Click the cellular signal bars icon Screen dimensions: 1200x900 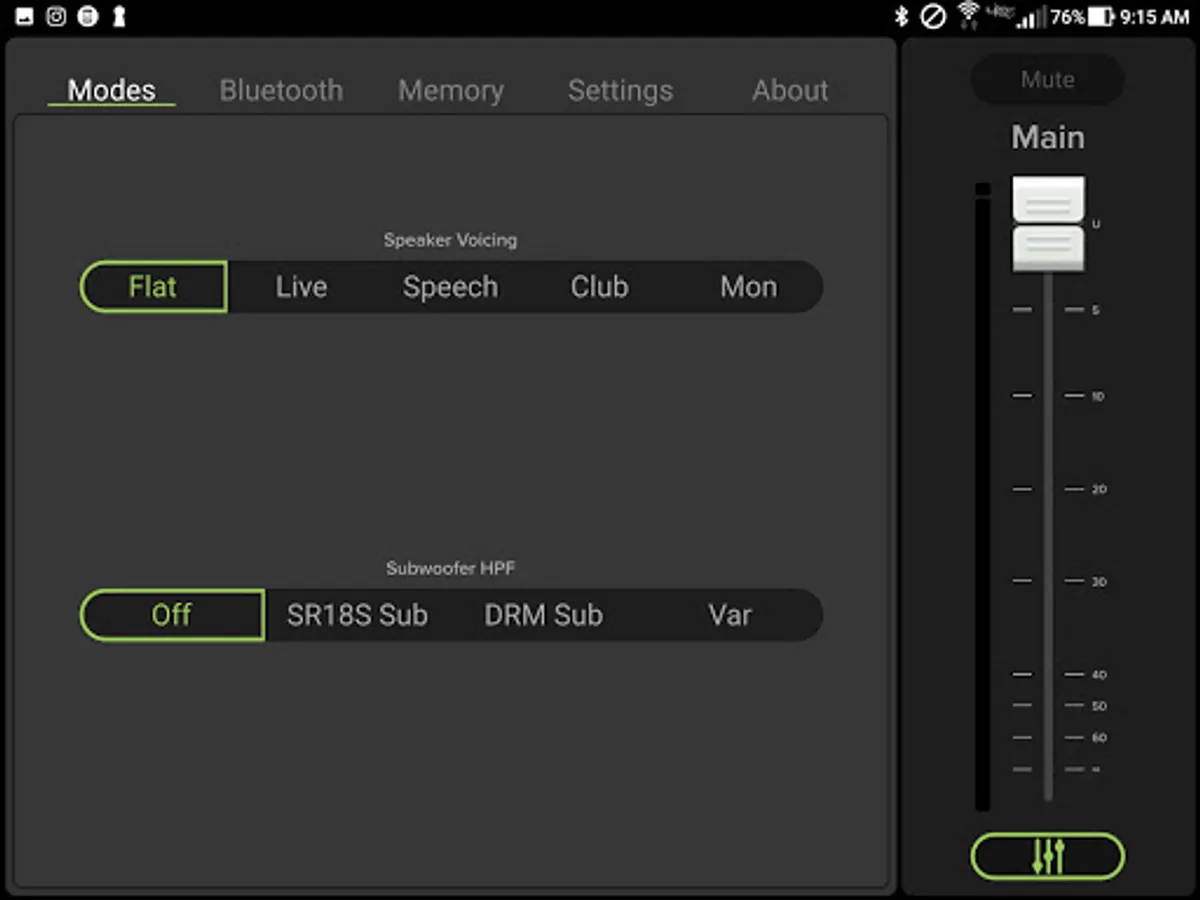point(1033,17)
